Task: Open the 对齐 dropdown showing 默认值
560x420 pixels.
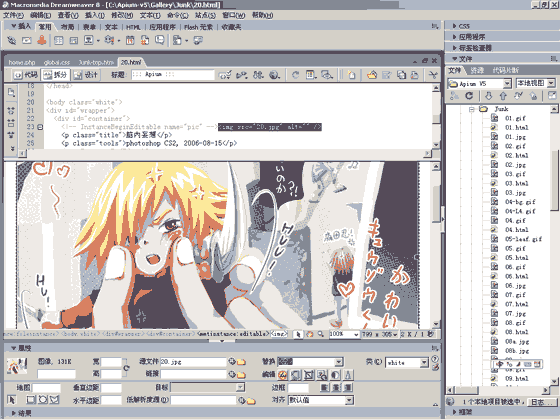Action: click(x=349, y=400)
